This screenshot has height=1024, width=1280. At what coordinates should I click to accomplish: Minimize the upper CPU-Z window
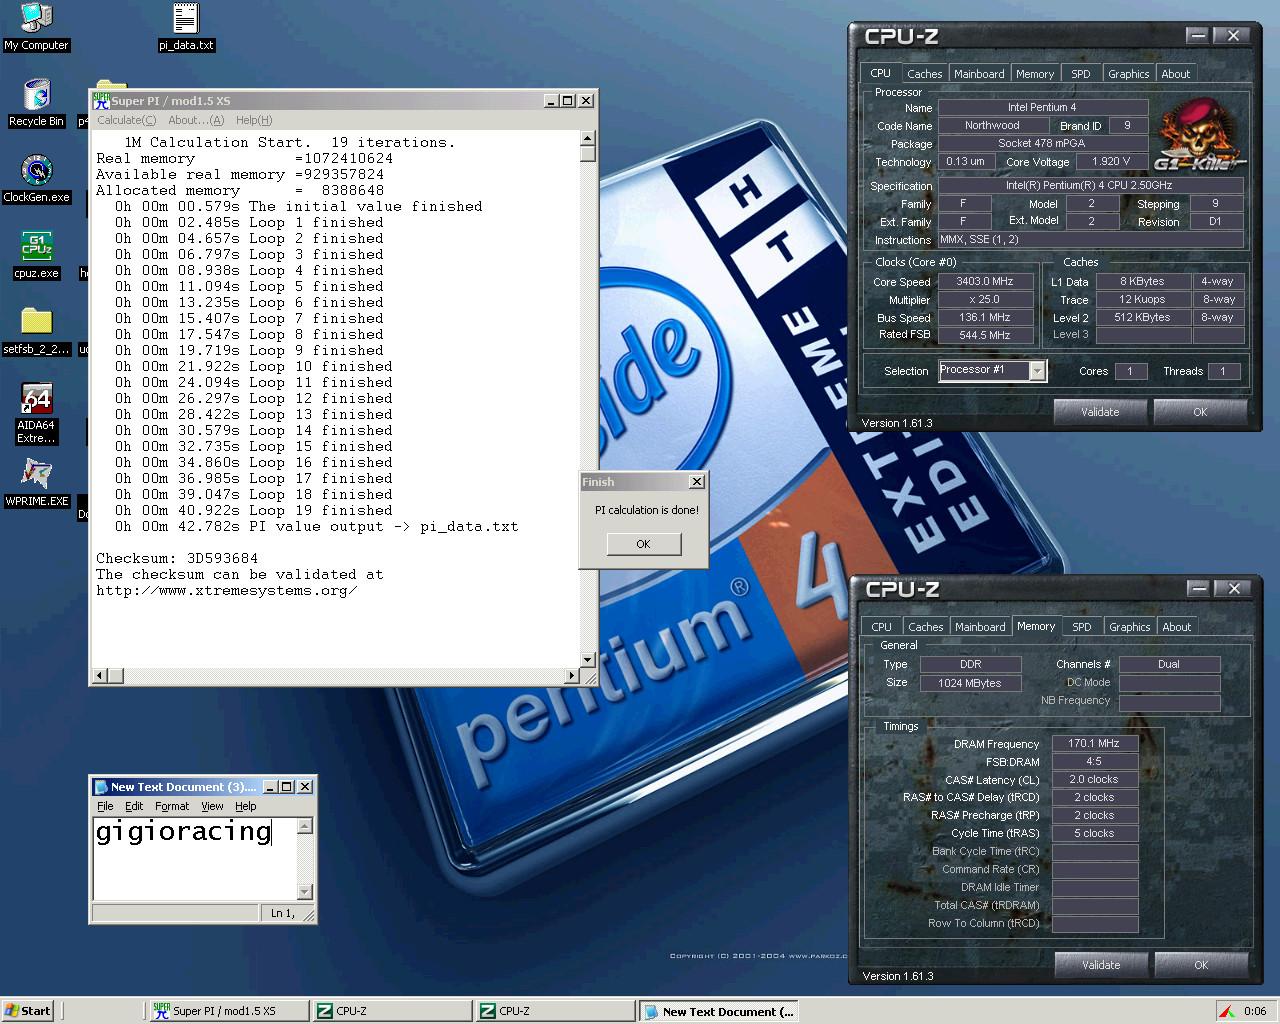[1197, 36]
